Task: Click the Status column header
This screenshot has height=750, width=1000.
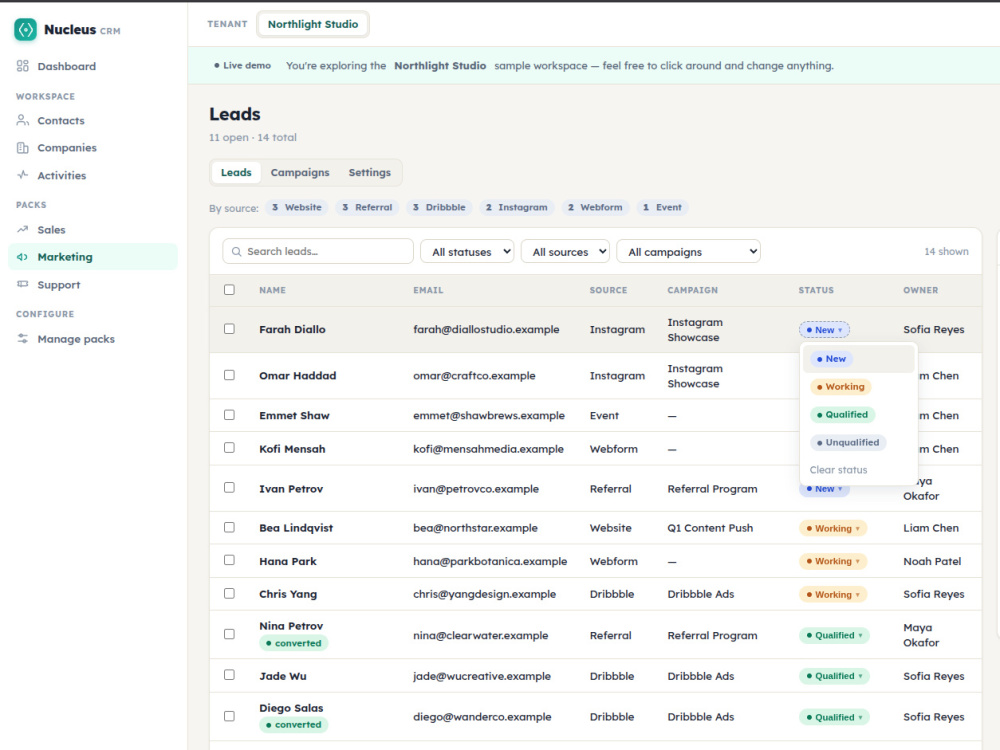Action: tap(816, 290)
